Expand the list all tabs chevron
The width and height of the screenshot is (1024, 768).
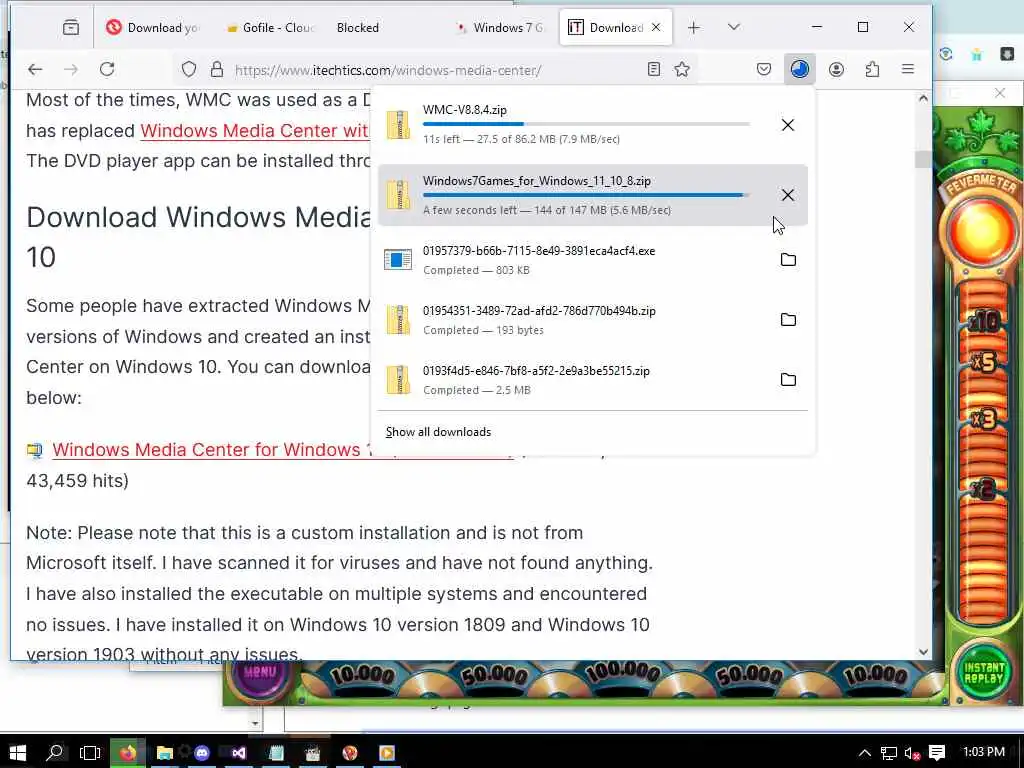pos(733,27)
